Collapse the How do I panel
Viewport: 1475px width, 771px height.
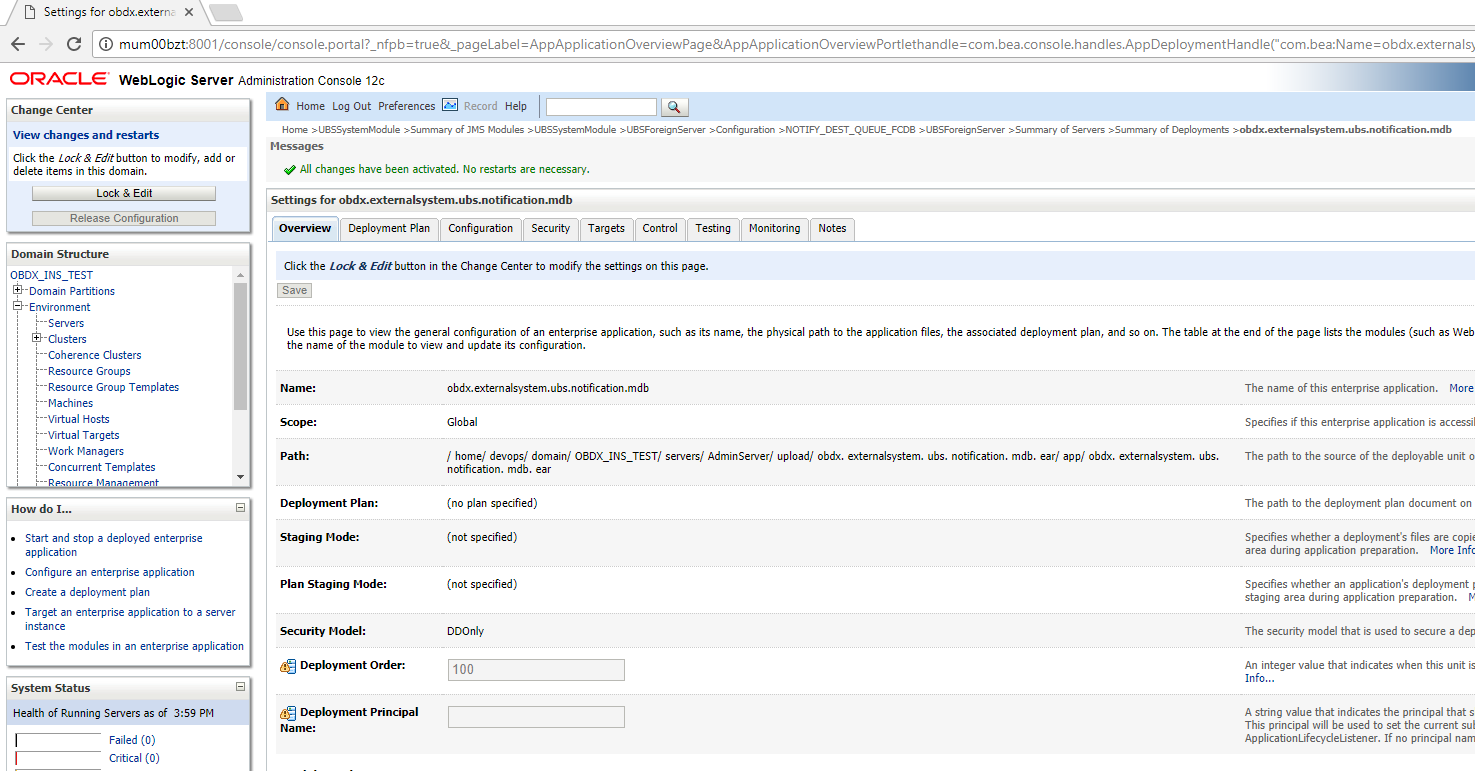[x=240, y=508]
